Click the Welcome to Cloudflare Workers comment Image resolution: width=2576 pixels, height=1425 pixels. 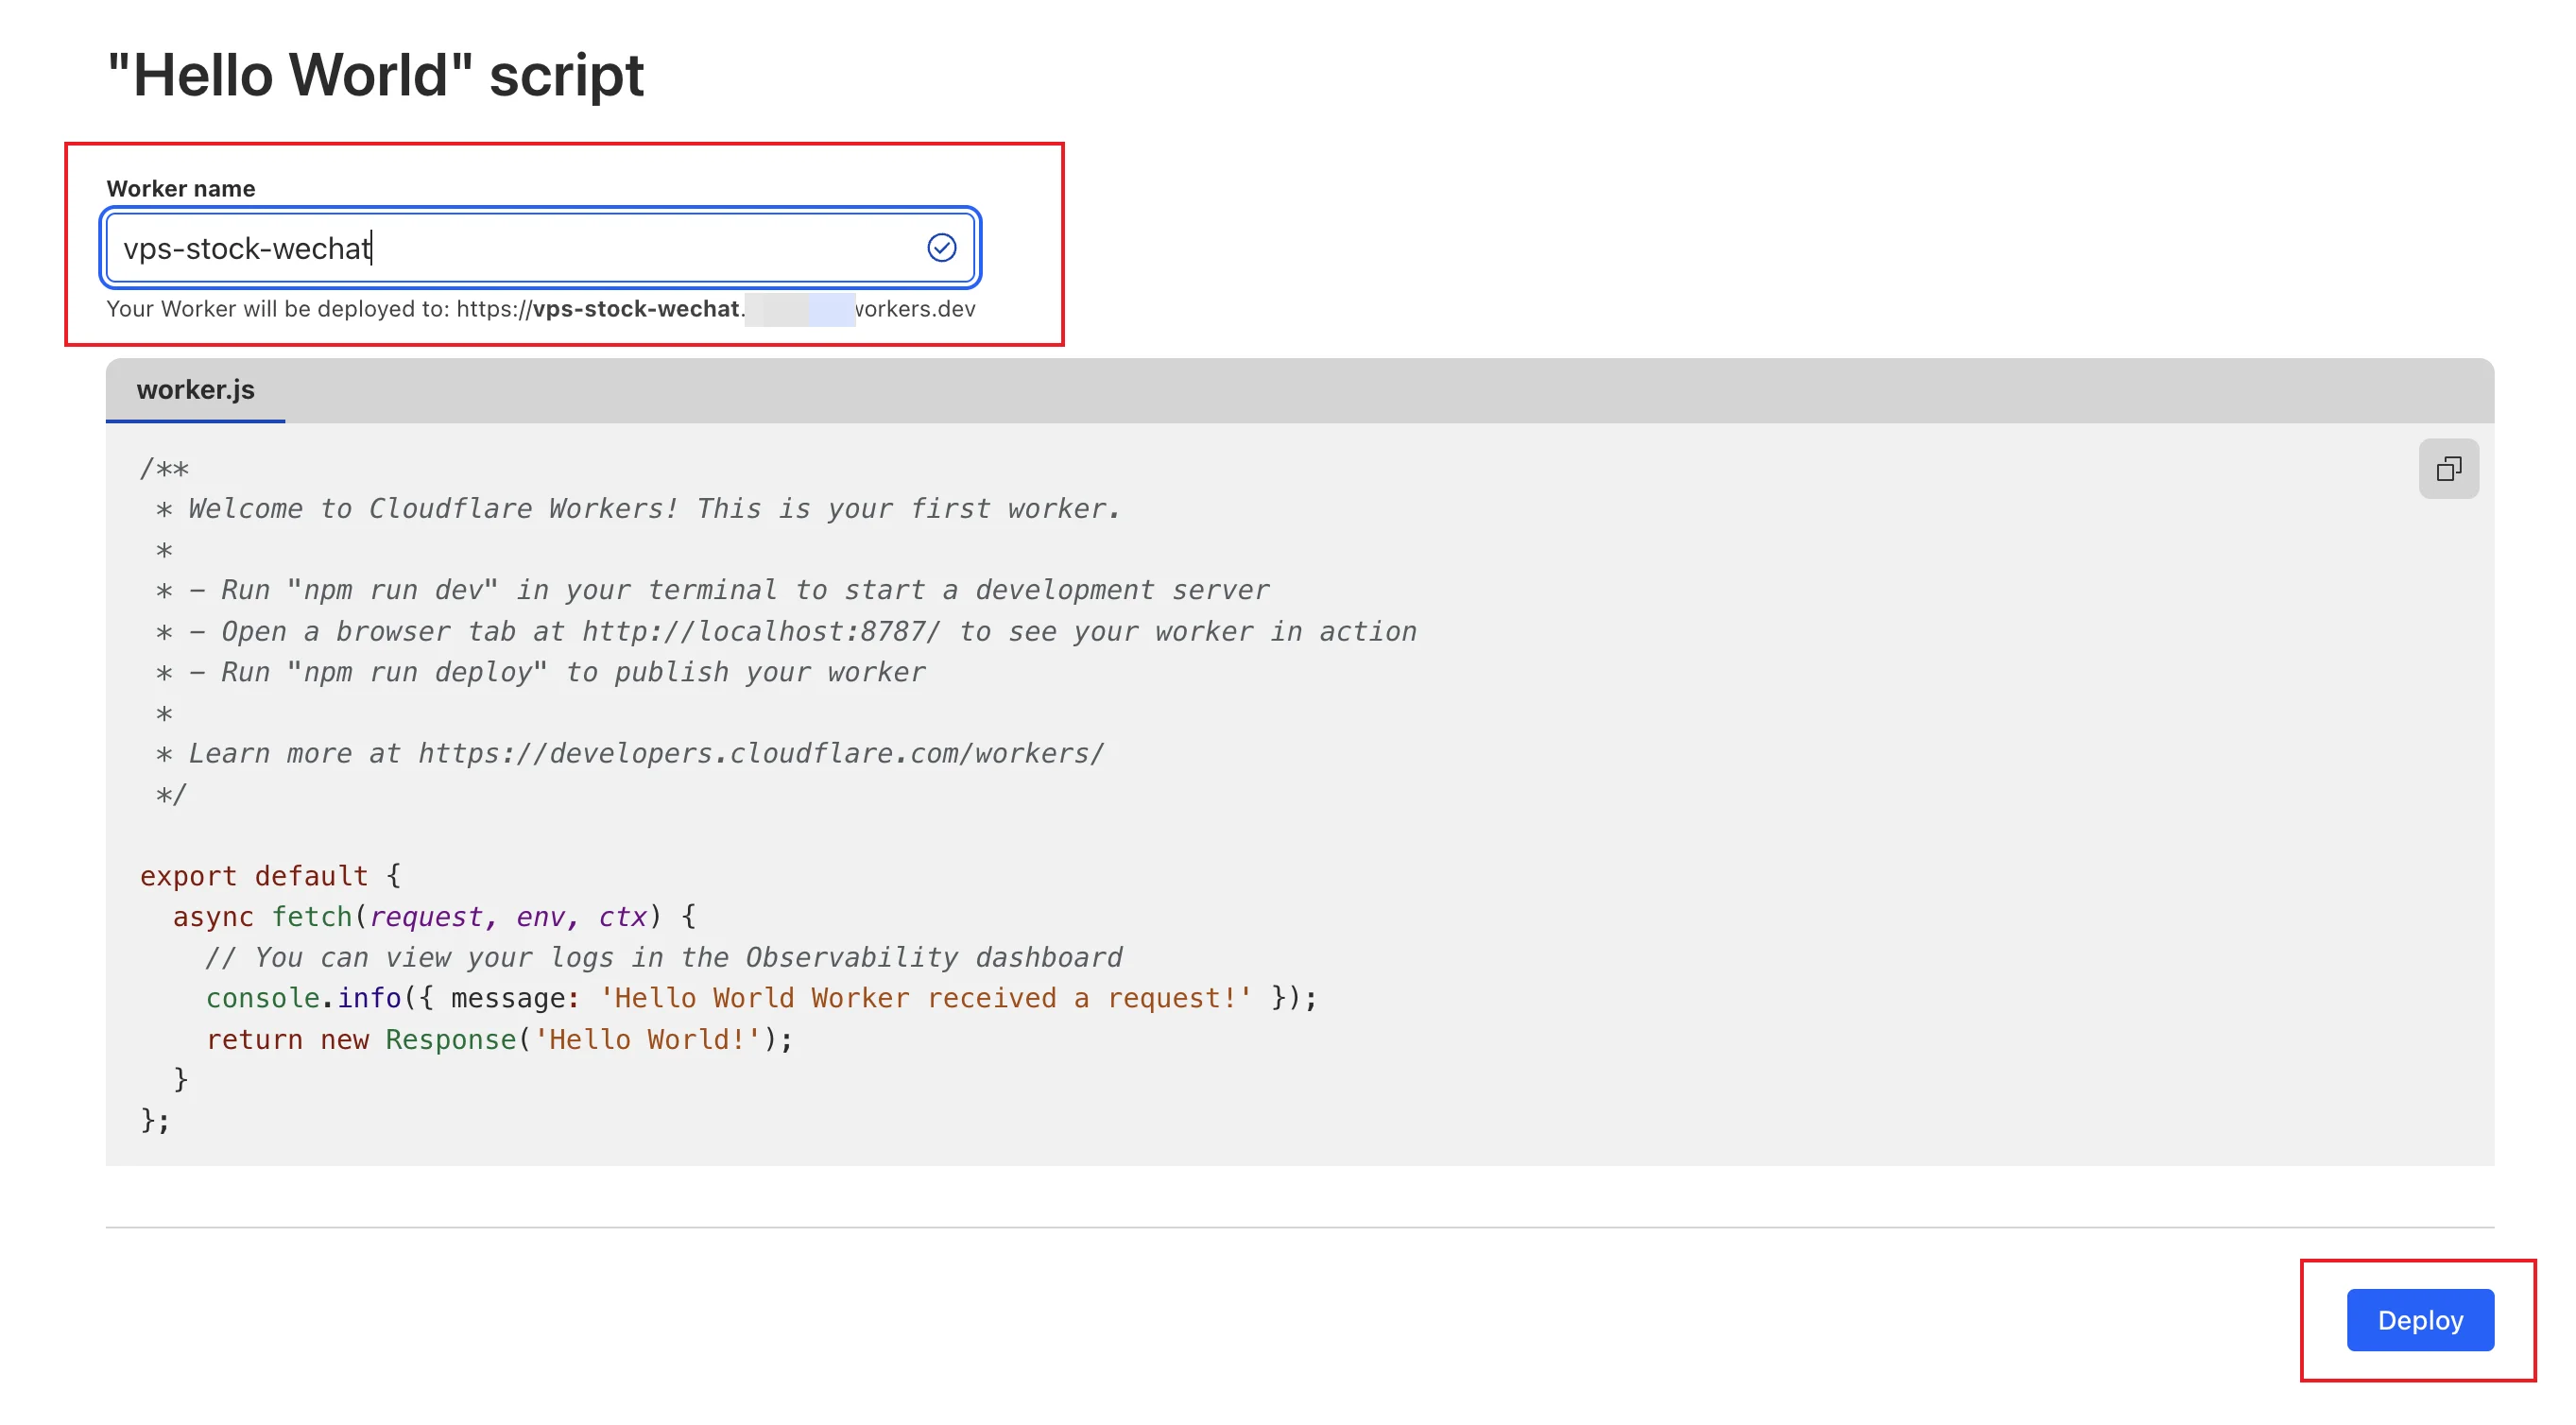click(x=640, y=508)
